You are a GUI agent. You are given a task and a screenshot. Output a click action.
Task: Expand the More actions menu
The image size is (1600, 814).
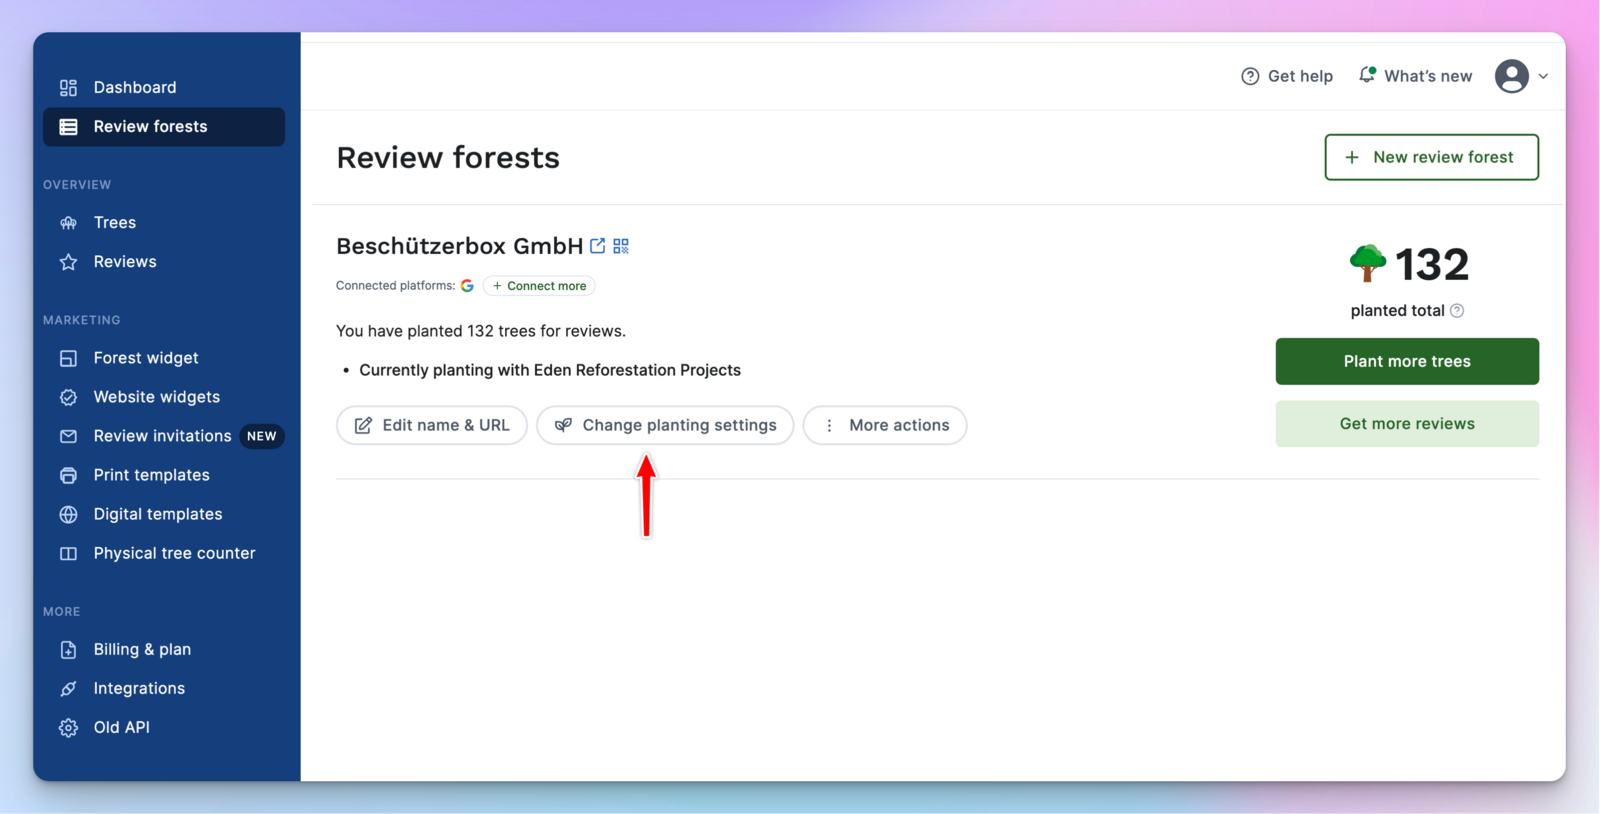tap(885, 425)
